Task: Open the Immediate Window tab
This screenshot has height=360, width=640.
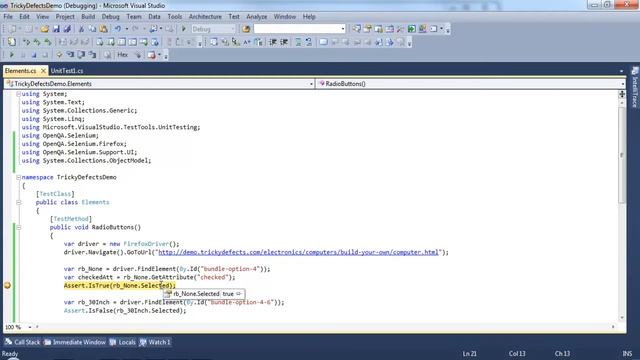Action: tap(75, 342)
